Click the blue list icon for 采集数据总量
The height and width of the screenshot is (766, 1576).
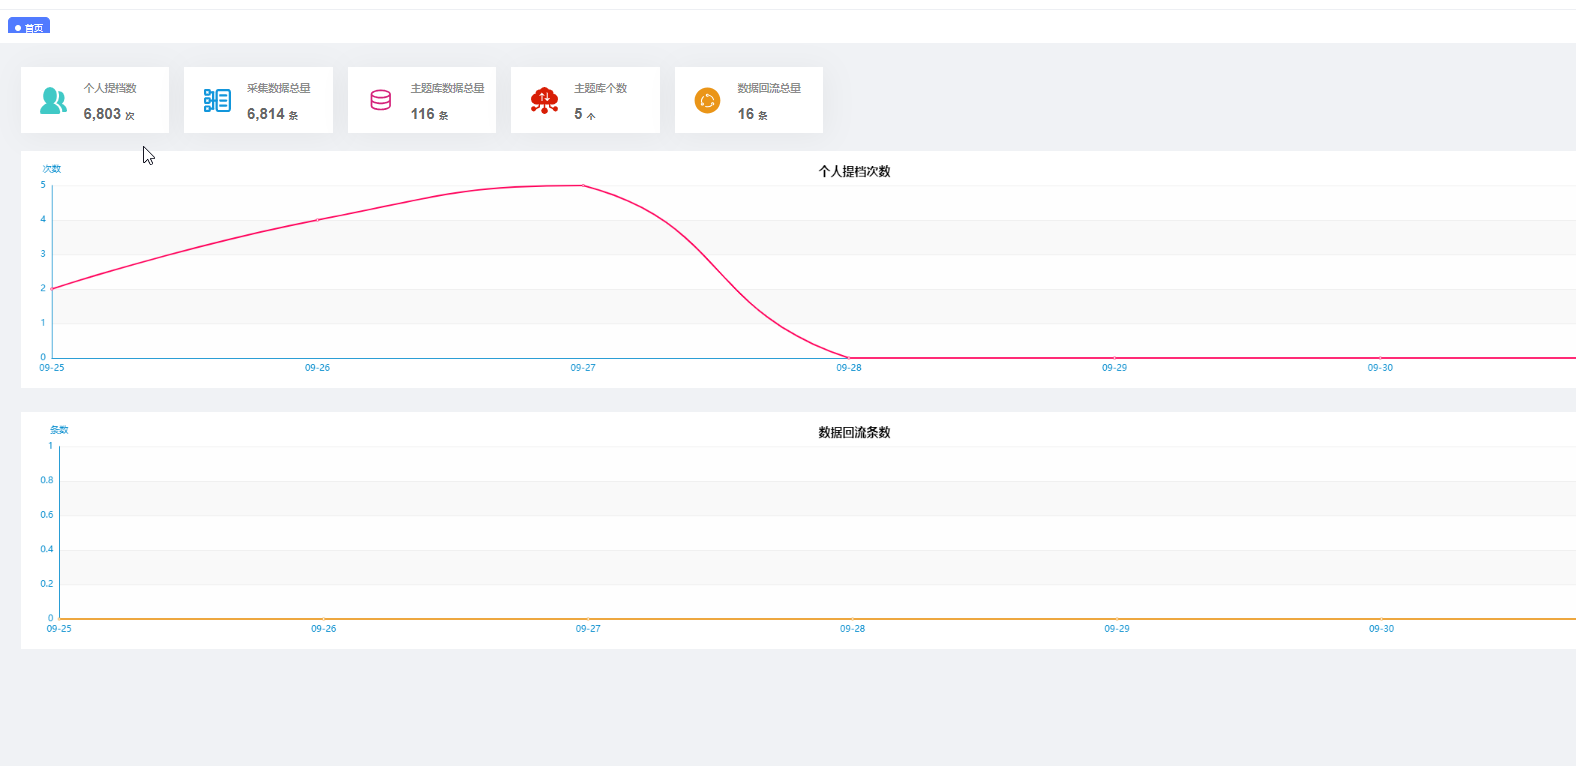point(217,100)
